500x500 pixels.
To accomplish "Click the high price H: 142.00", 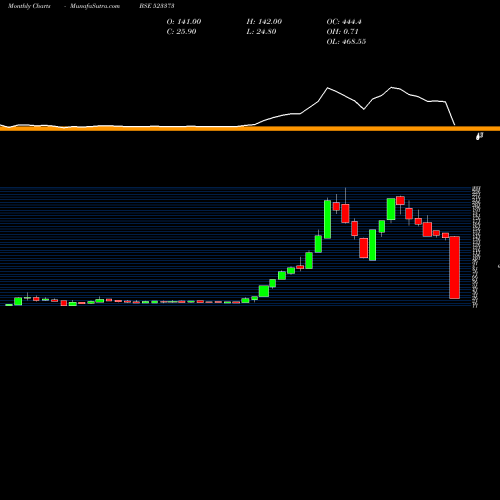I will 264,22.
